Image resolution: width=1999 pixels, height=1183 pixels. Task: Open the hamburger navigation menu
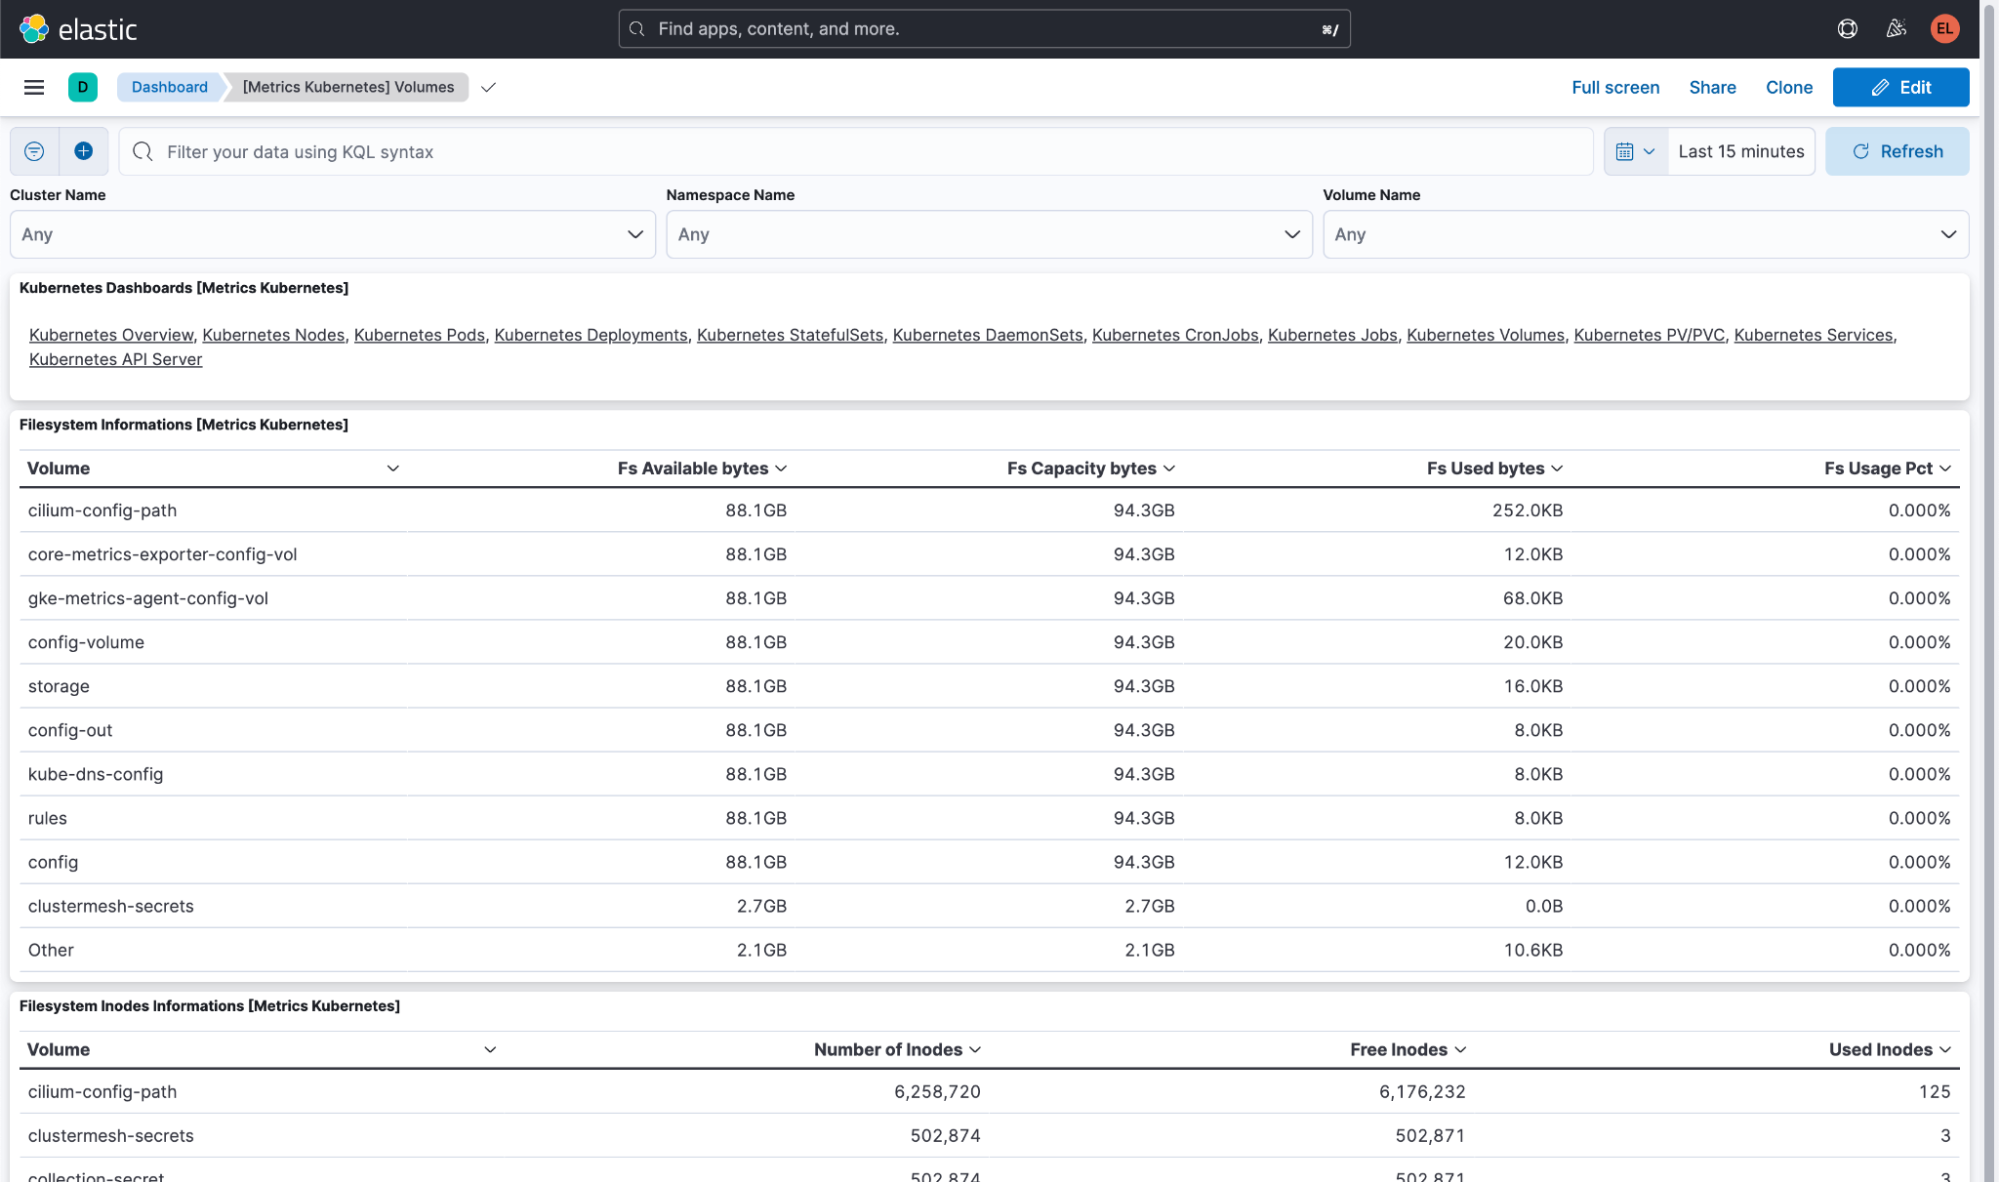pyautogui.click(x=34, y=87)
